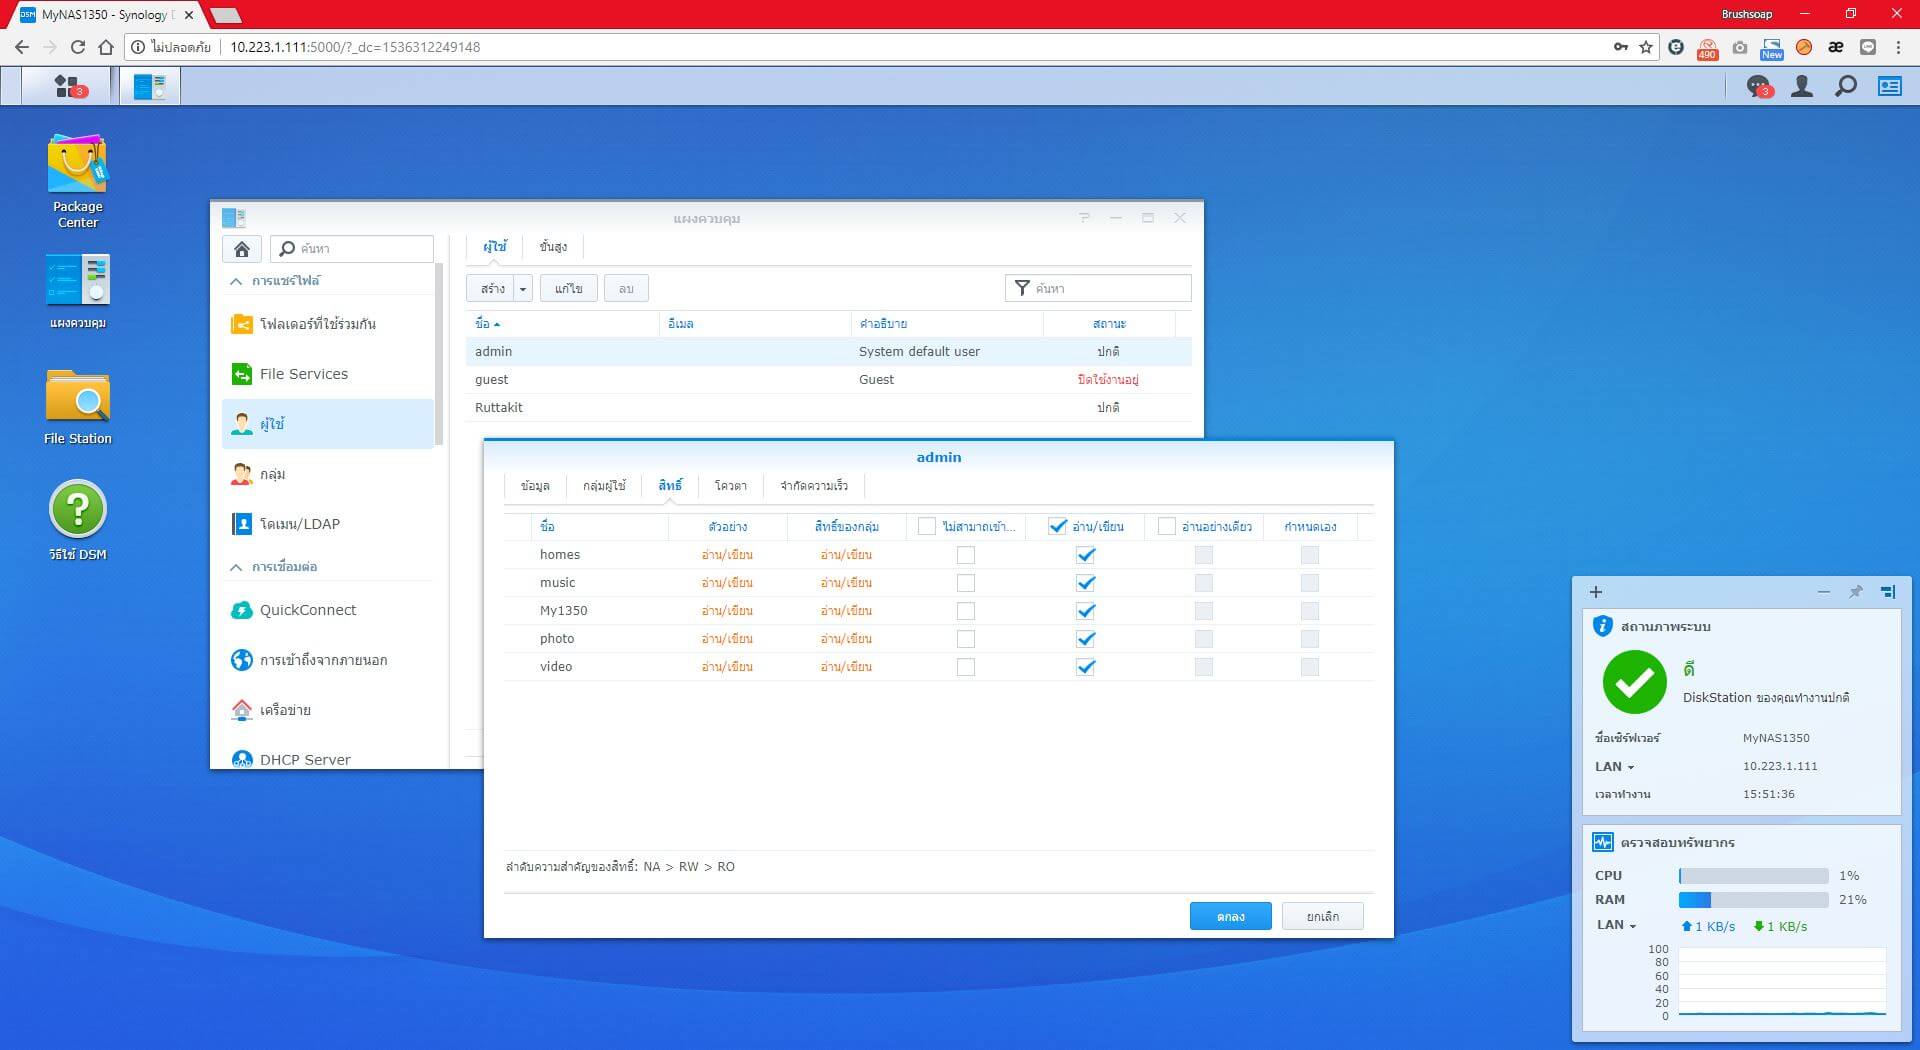Viewport: 1920px width, 1050px height.
Task: Click the blue OK button
Action: pos(1230,917)
